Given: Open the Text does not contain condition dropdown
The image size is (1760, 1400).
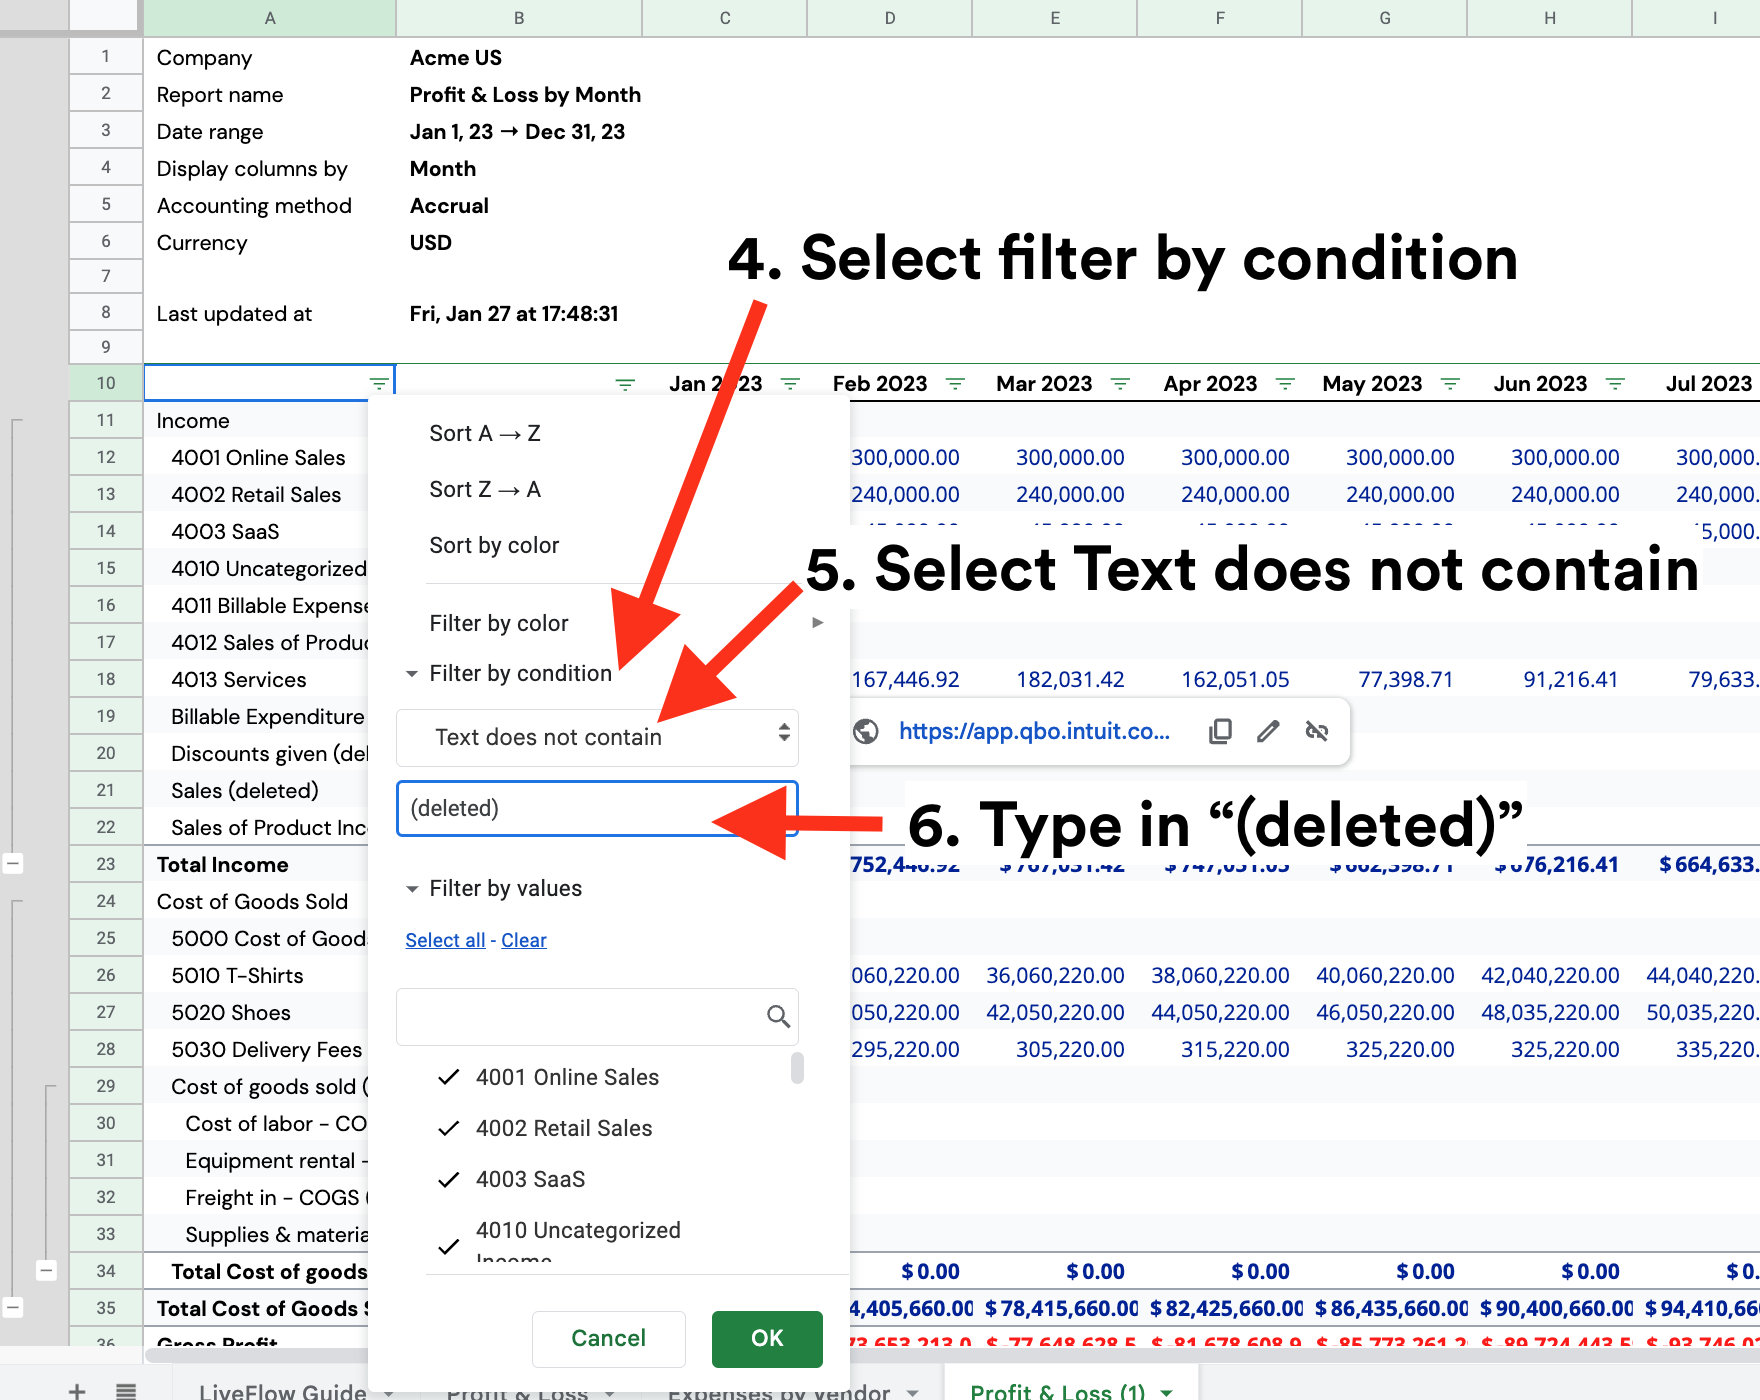Looking at the screenshot, I should [x=597, y=737].
